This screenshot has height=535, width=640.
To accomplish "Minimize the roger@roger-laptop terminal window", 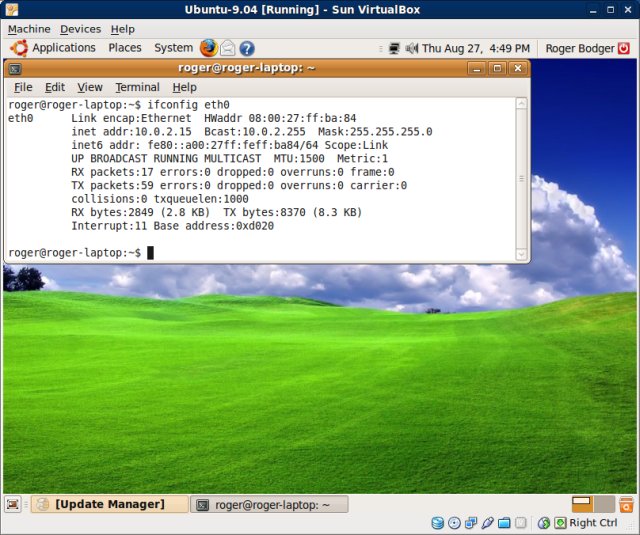I will pyautogui.click(x=476, y=68).
